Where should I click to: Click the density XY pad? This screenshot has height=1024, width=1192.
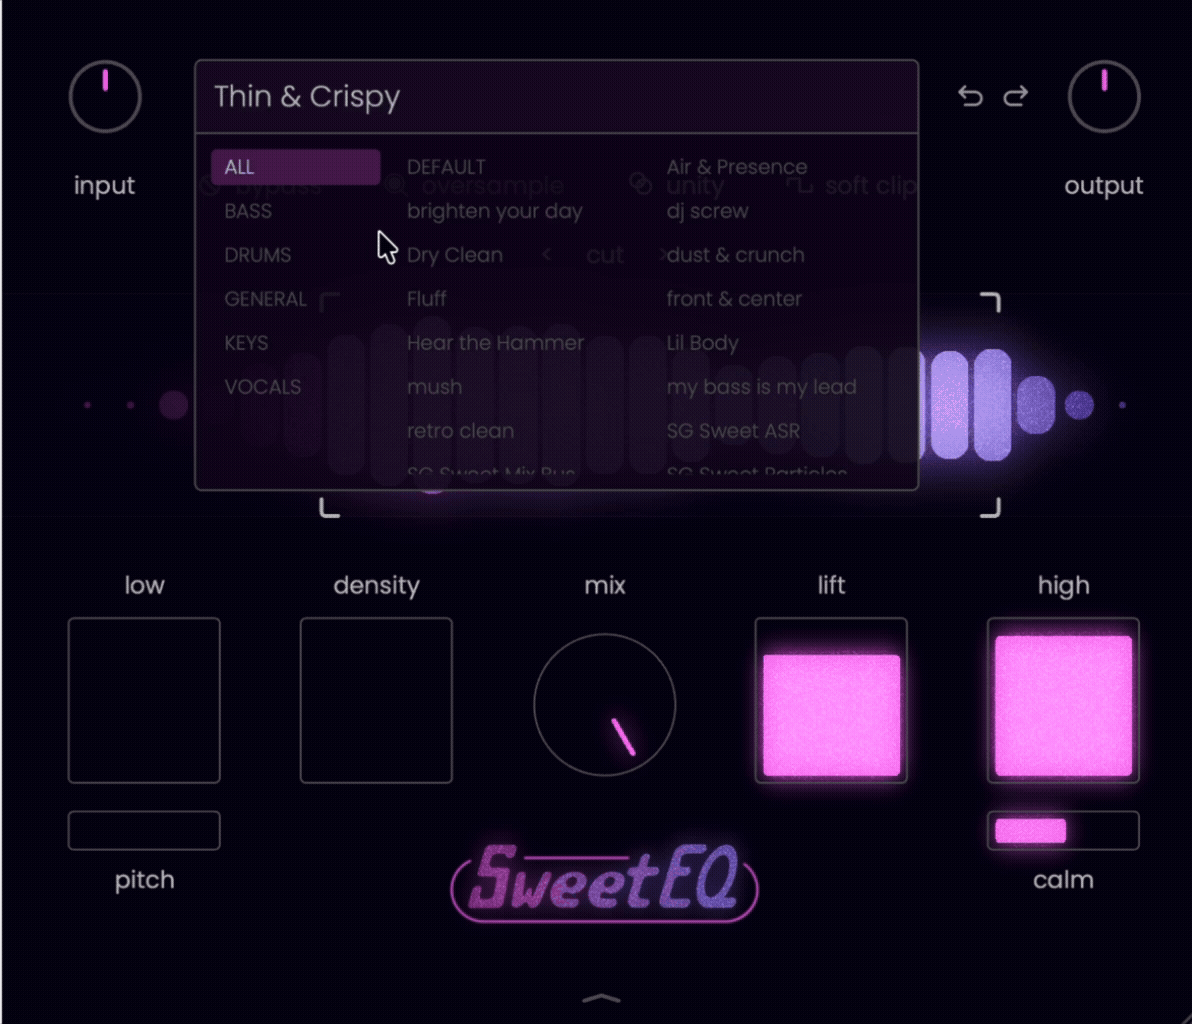[x=376, y=700]
